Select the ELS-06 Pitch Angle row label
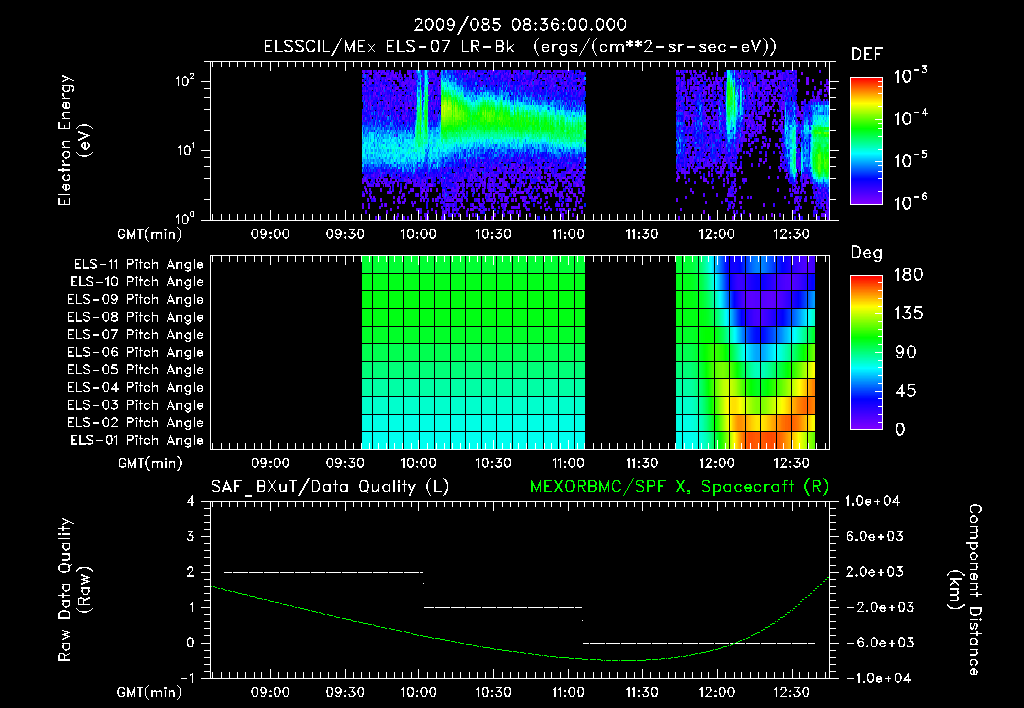The height and width of the screenshot is (708, 1024). 136,353
